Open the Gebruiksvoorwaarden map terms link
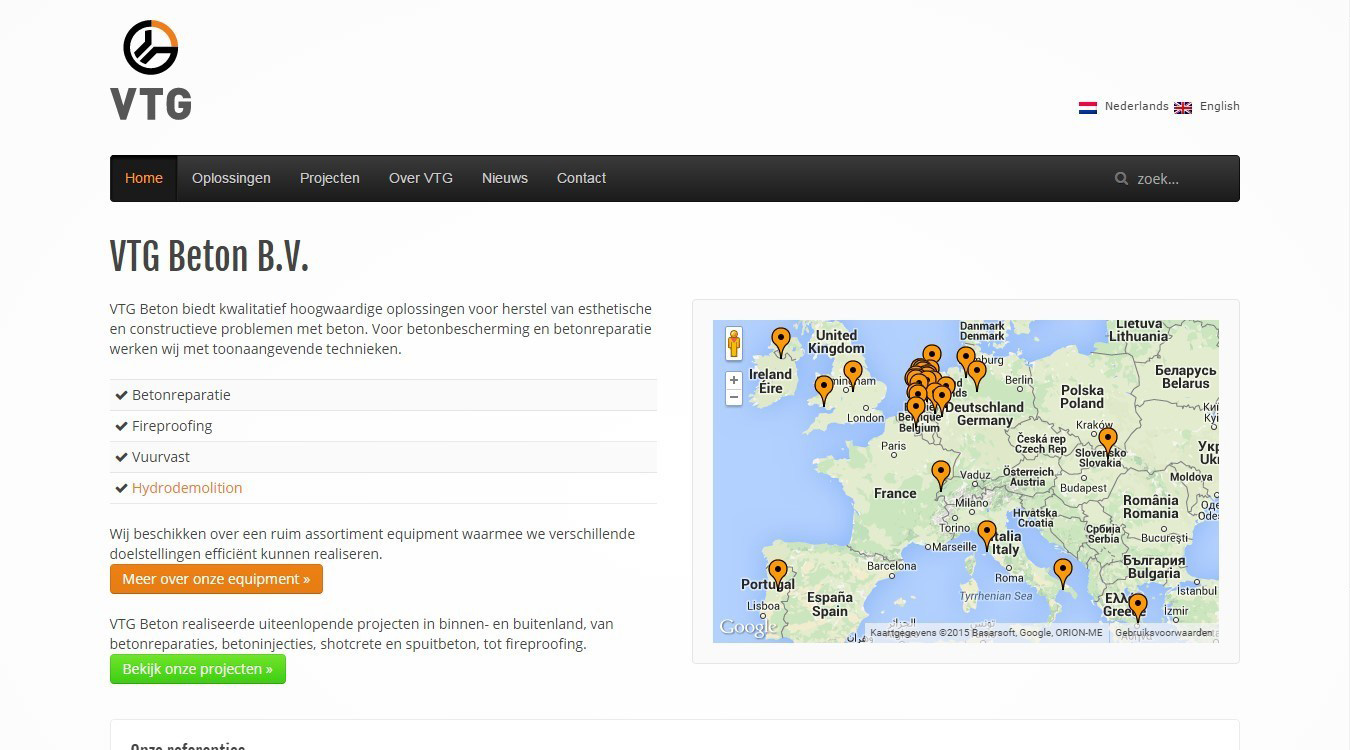Image resolution: width=1350 pixels, height=750 pixels. pyautogui.click(x=1163, y=633)
